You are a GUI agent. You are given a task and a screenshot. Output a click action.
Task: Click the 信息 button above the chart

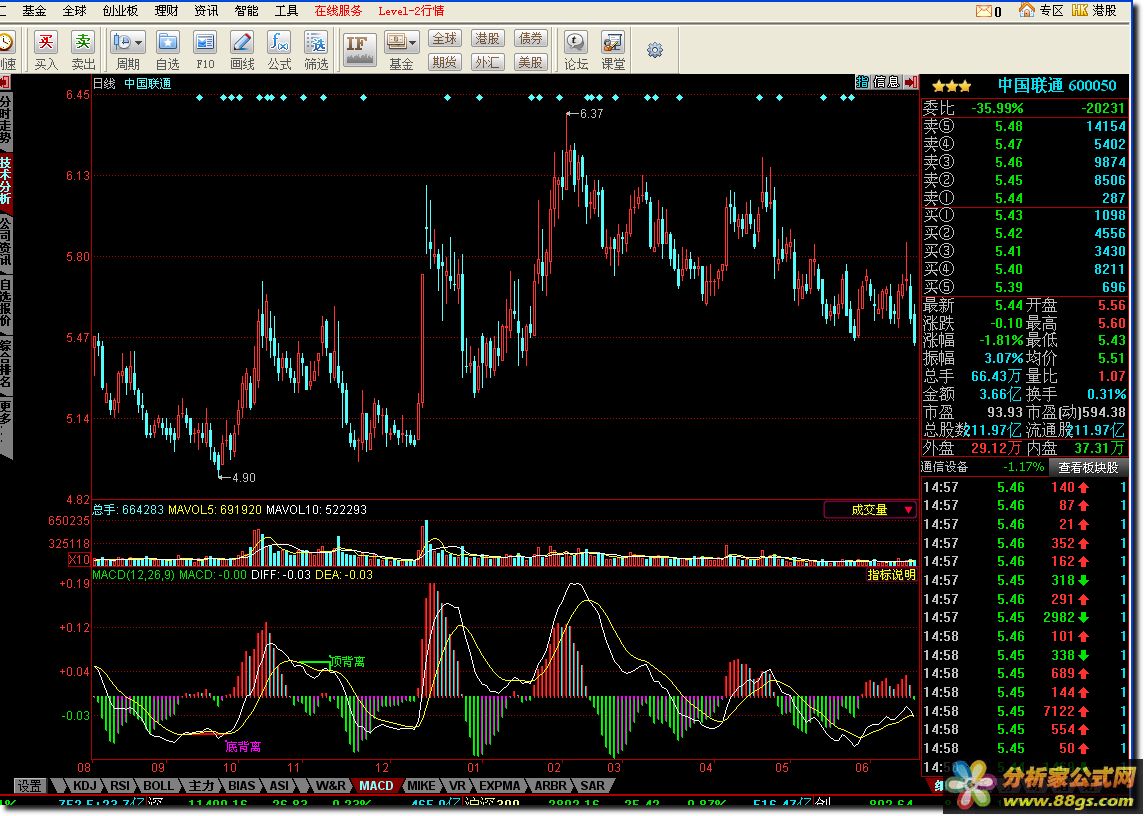point(886,82)
